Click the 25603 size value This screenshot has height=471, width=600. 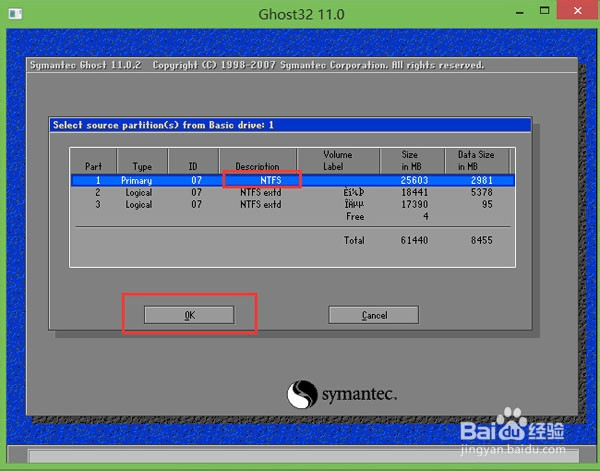(414, 180)
